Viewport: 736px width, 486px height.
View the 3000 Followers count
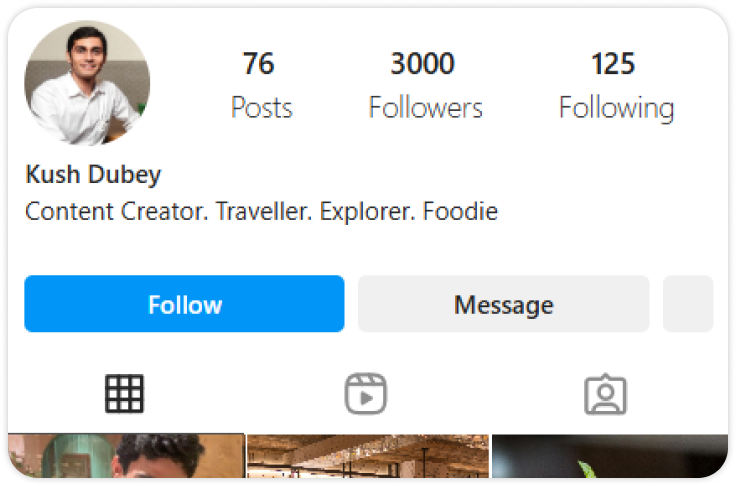point(425,85)
